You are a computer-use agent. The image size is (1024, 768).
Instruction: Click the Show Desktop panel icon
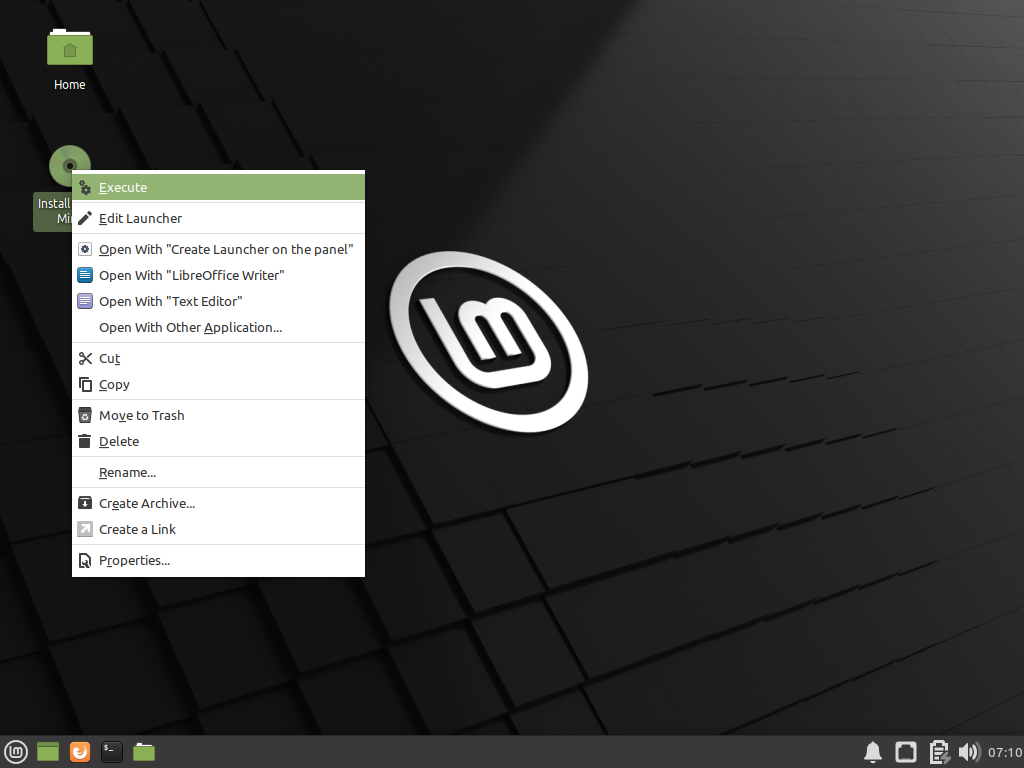(x=48, y=752)
